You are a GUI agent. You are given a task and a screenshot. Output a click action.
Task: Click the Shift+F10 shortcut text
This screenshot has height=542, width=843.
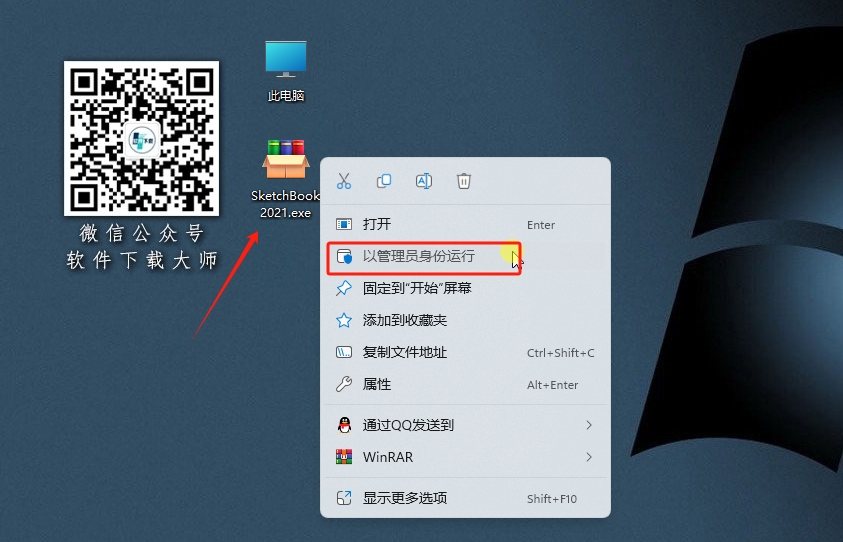tap(552, 499)
